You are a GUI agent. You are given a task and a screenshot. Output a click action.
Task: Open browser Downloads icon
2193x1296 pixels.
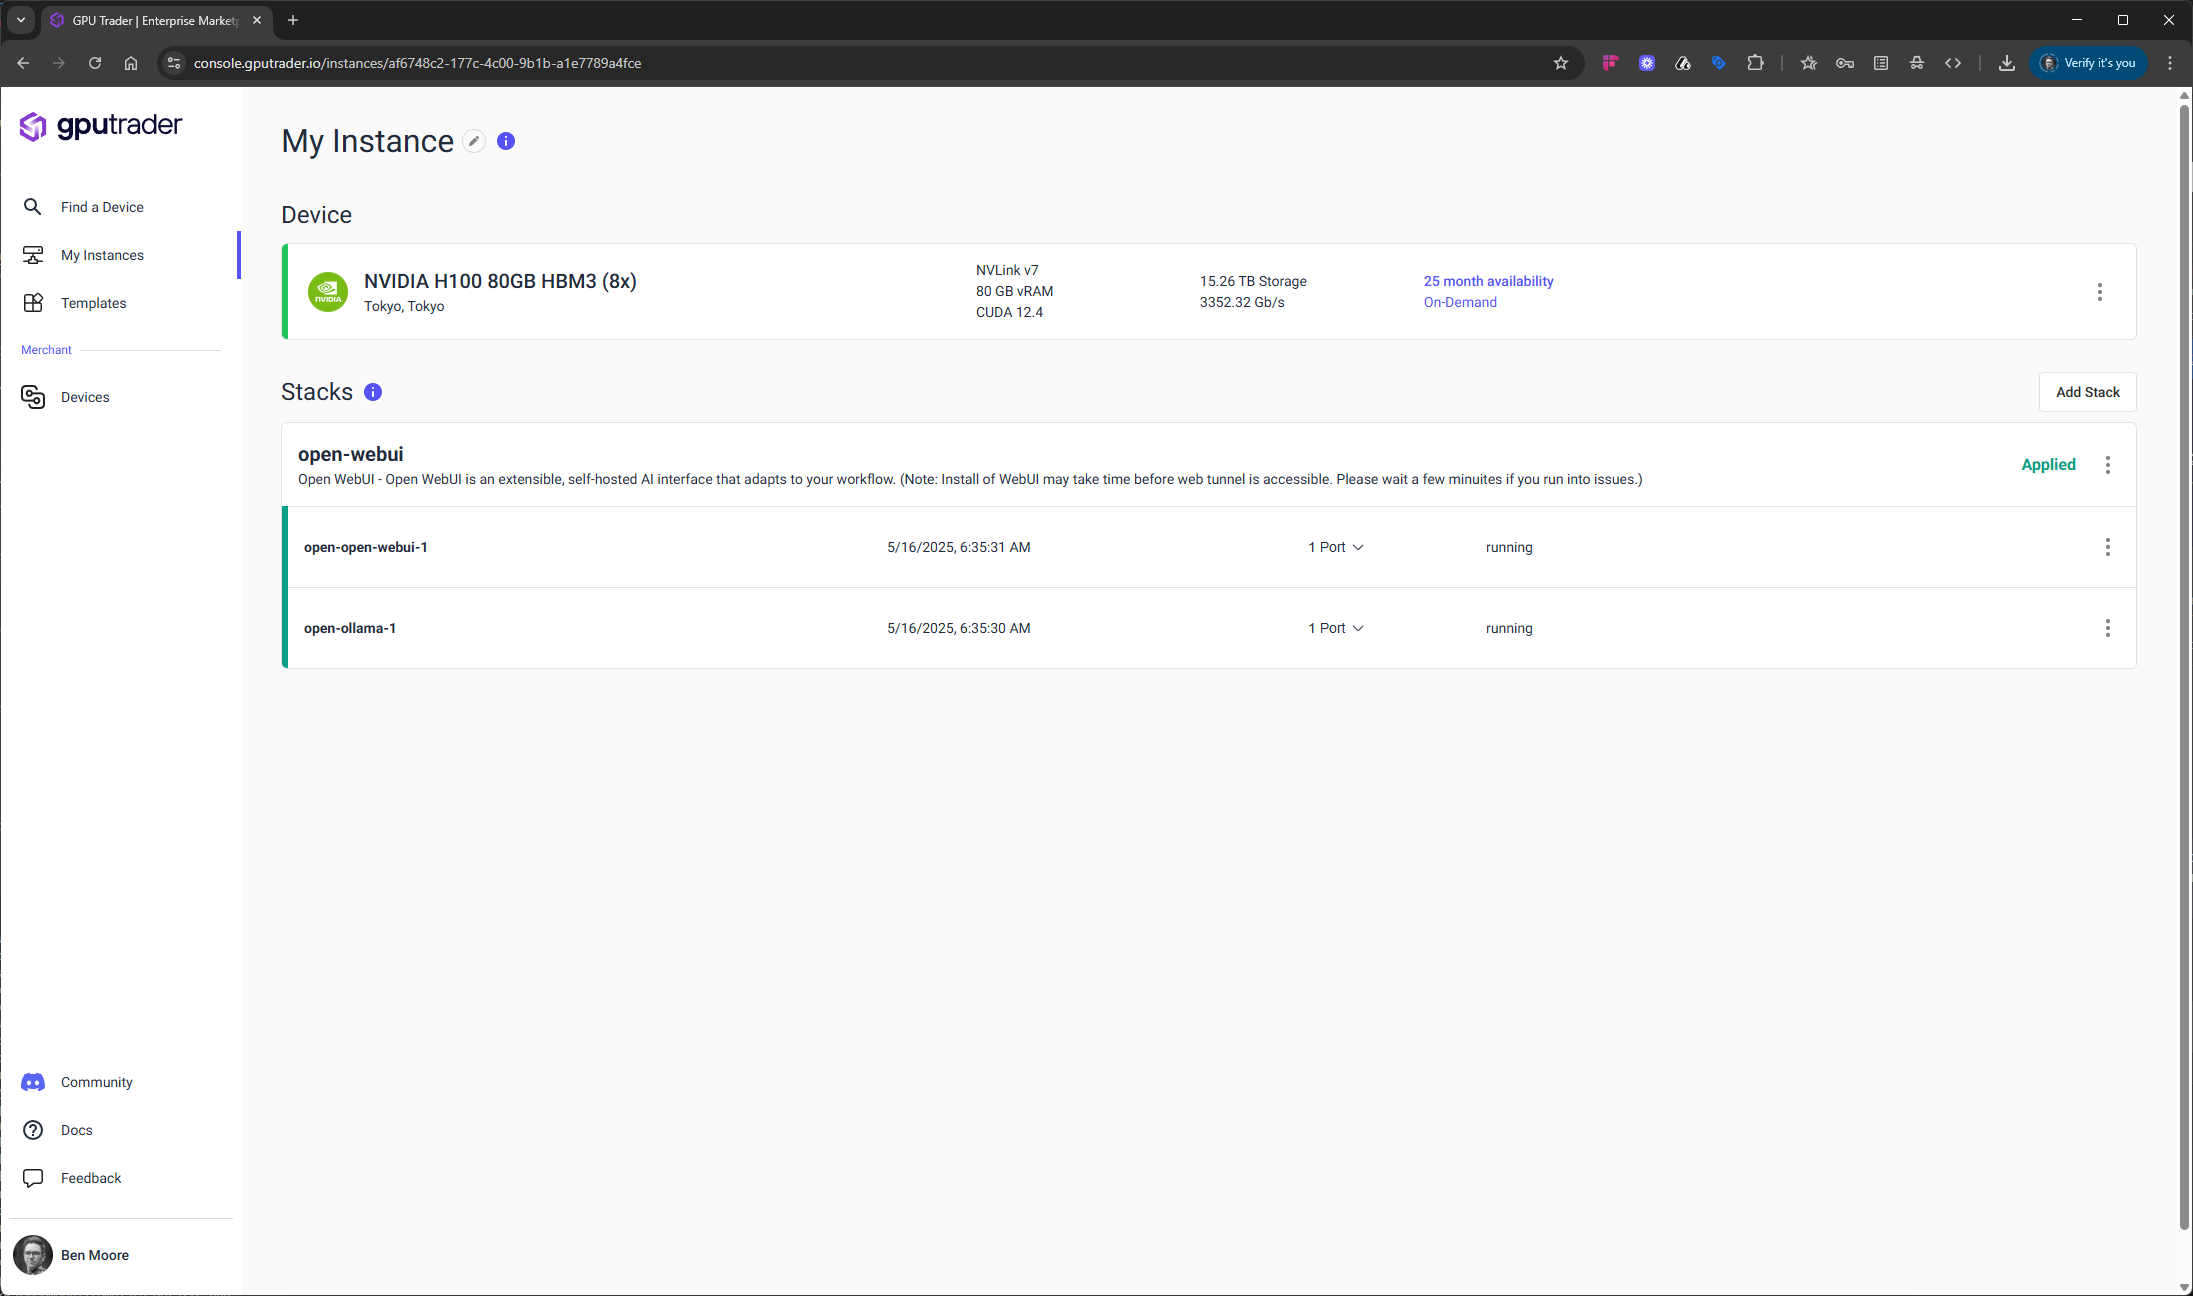point(2006,63)
